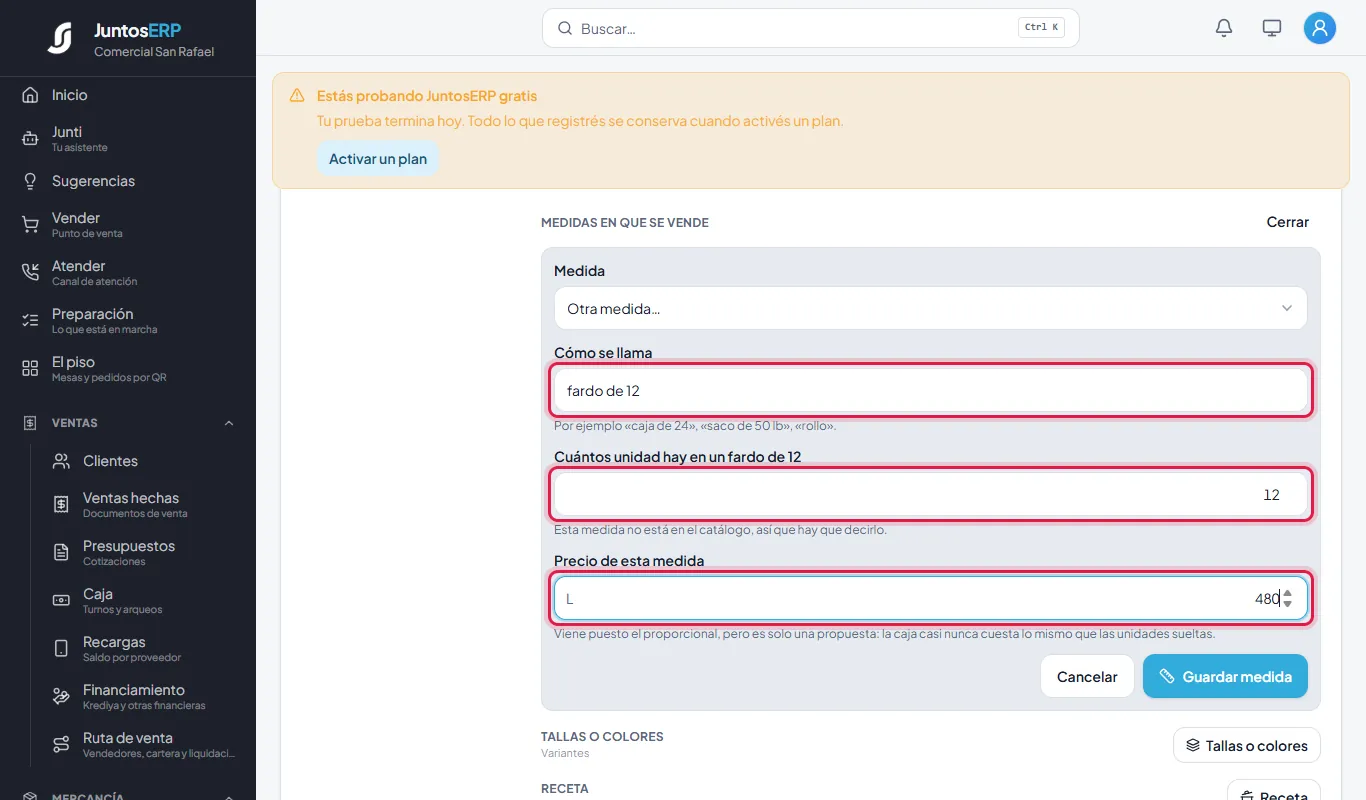Click the Atender phone icon
The width and height of the screenshot is (1366, 800).
click(x=30, y=272)
